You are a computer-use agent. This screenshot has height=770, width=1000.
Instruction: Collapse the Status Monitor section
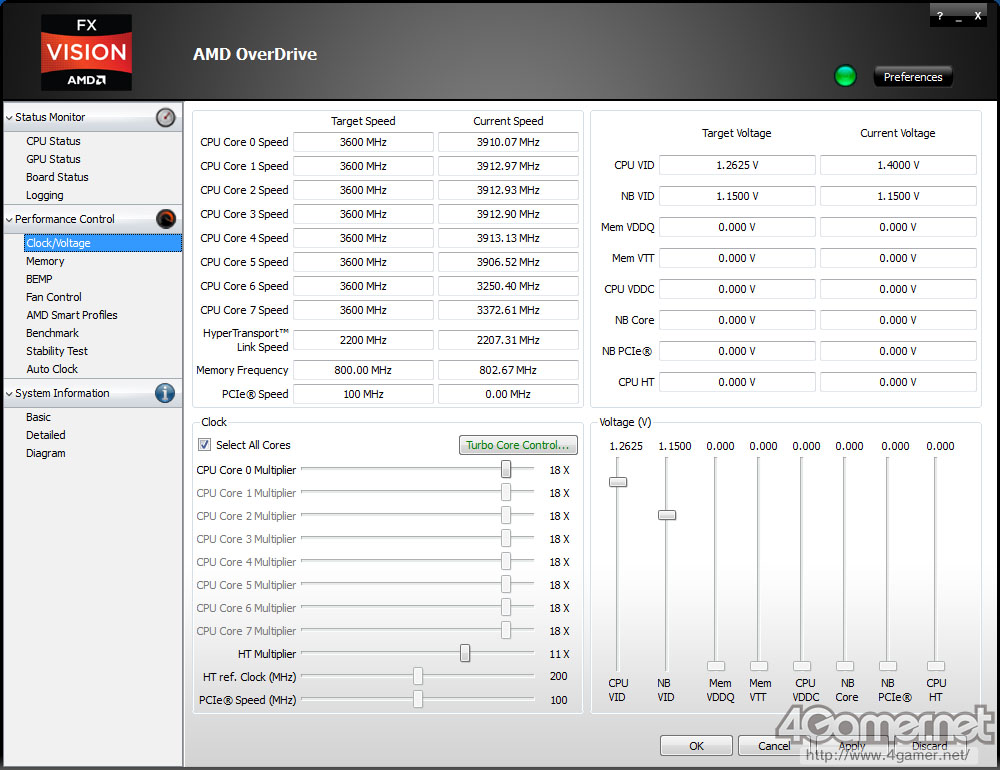click(x=9, y=118)
